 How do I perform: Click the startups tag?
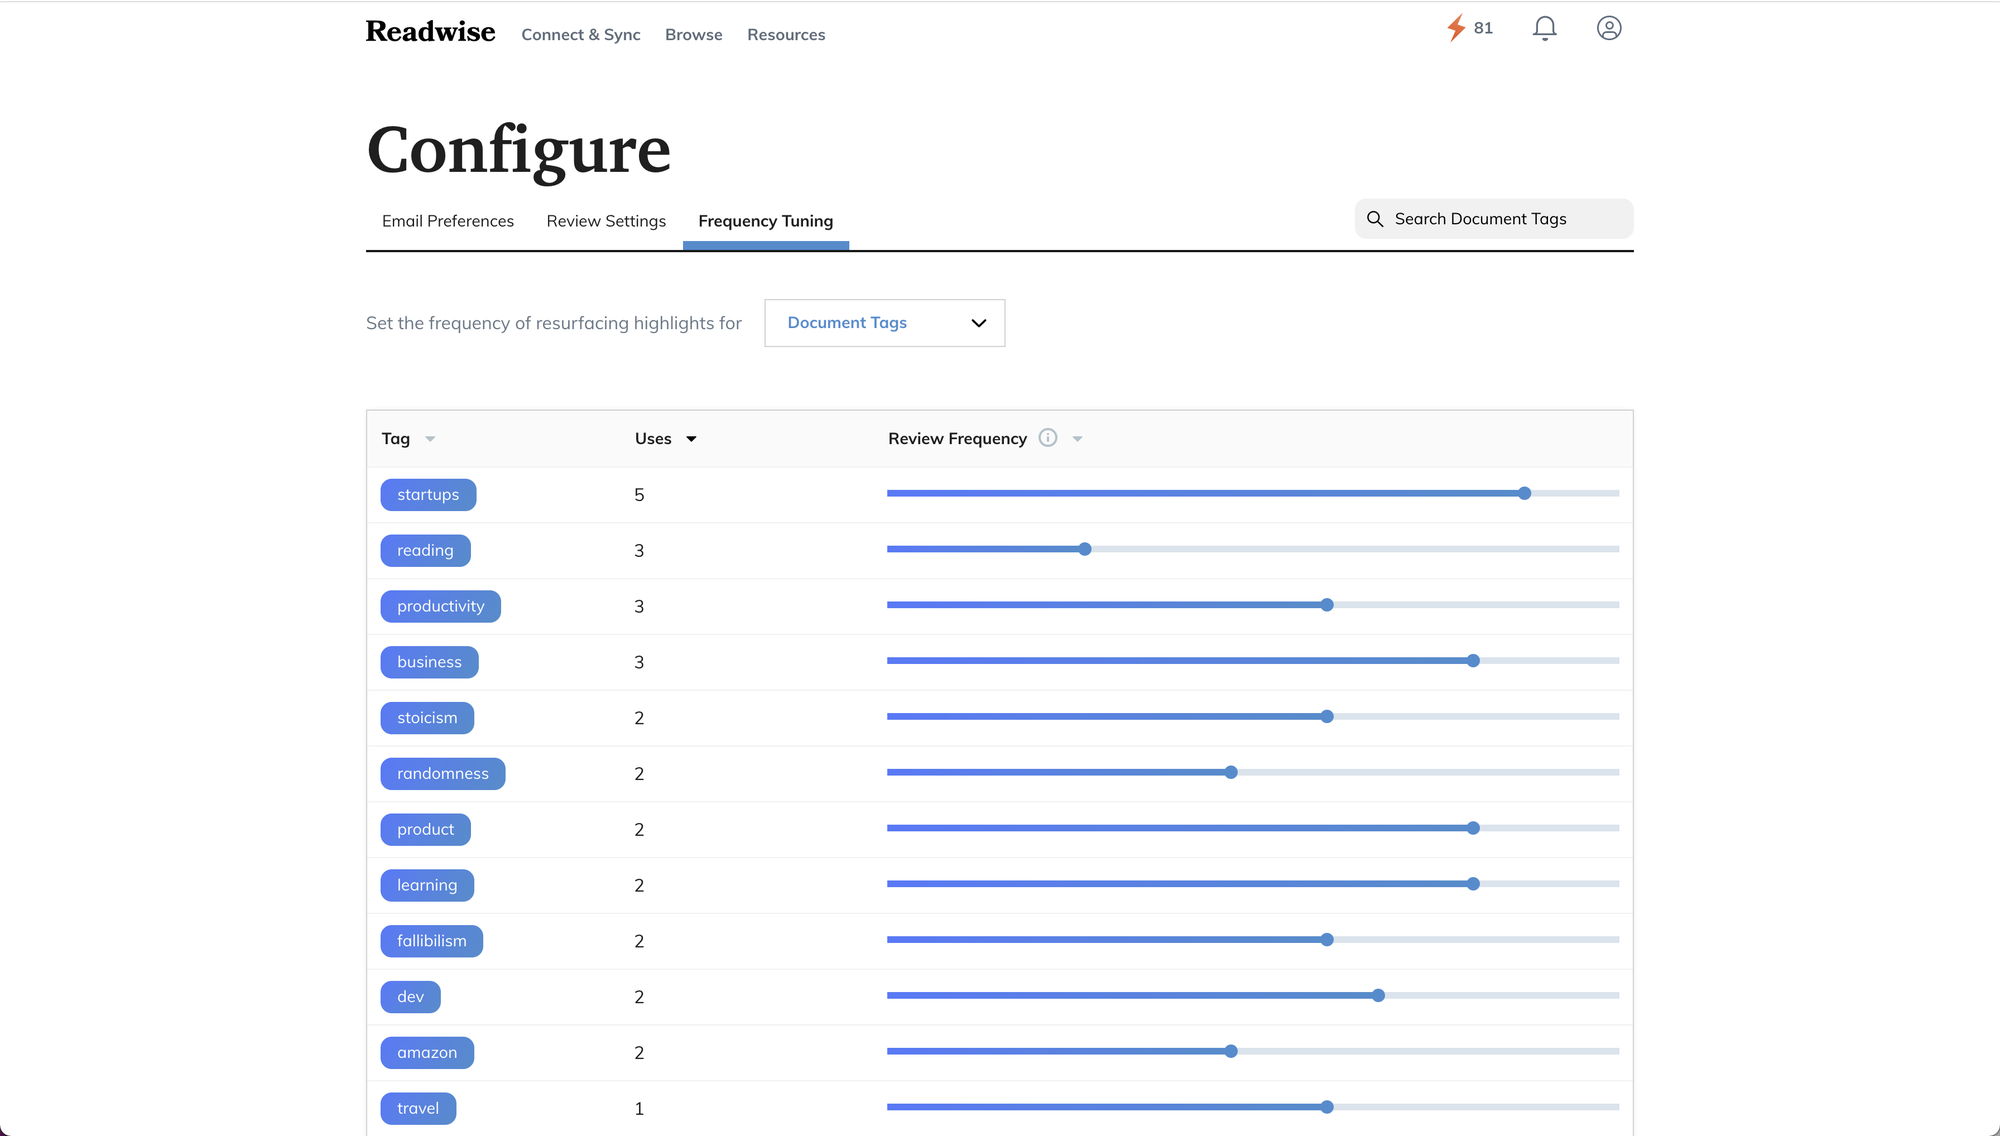click(x=428, y=495)
